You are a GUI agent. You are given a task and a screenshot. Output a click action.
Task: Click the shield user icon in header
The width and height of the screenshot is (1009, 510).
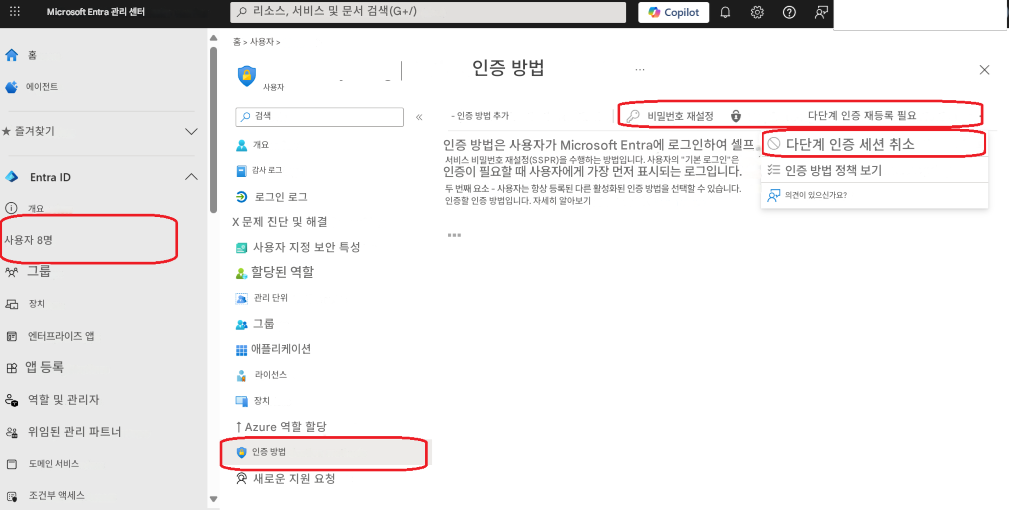tap(246, 75)
